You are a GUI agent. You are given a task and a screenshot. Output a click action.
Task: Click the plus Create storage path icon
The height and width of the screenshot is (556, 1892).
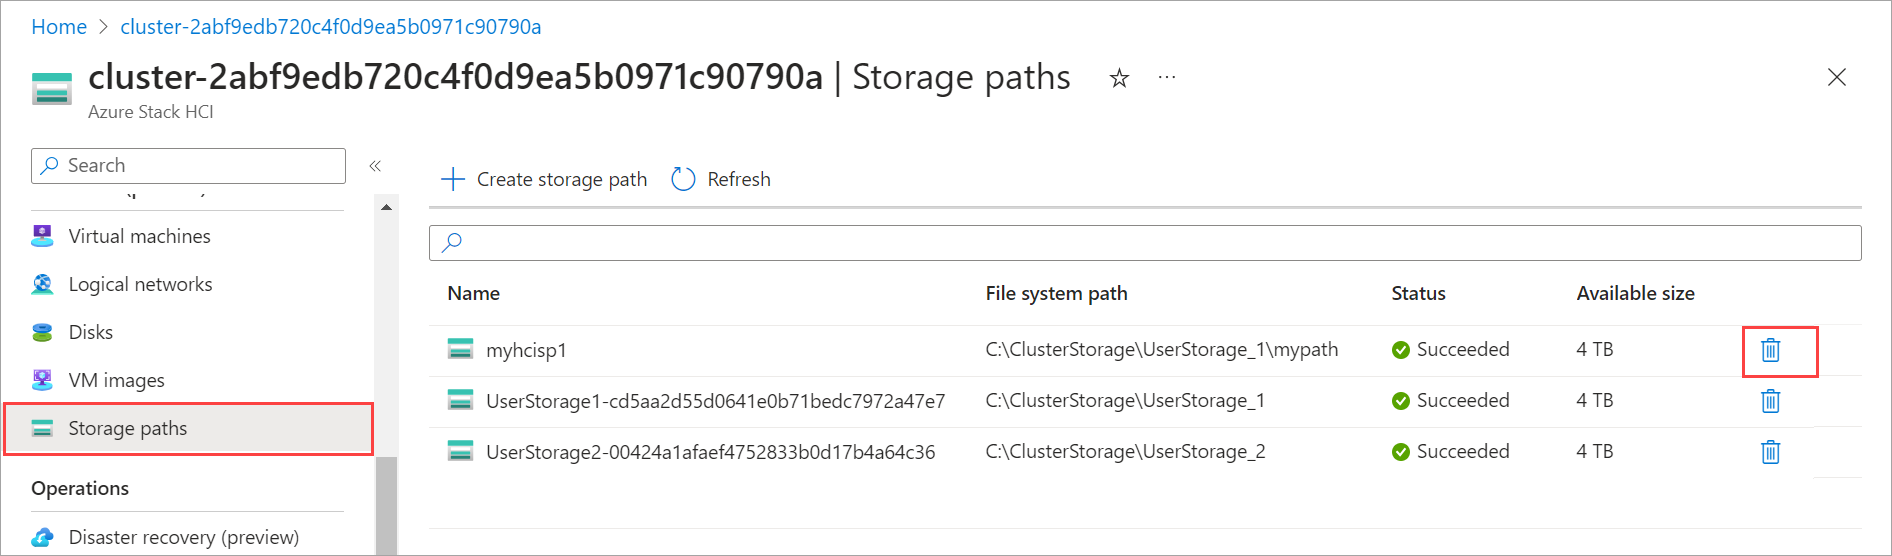(x=453, y=179)
